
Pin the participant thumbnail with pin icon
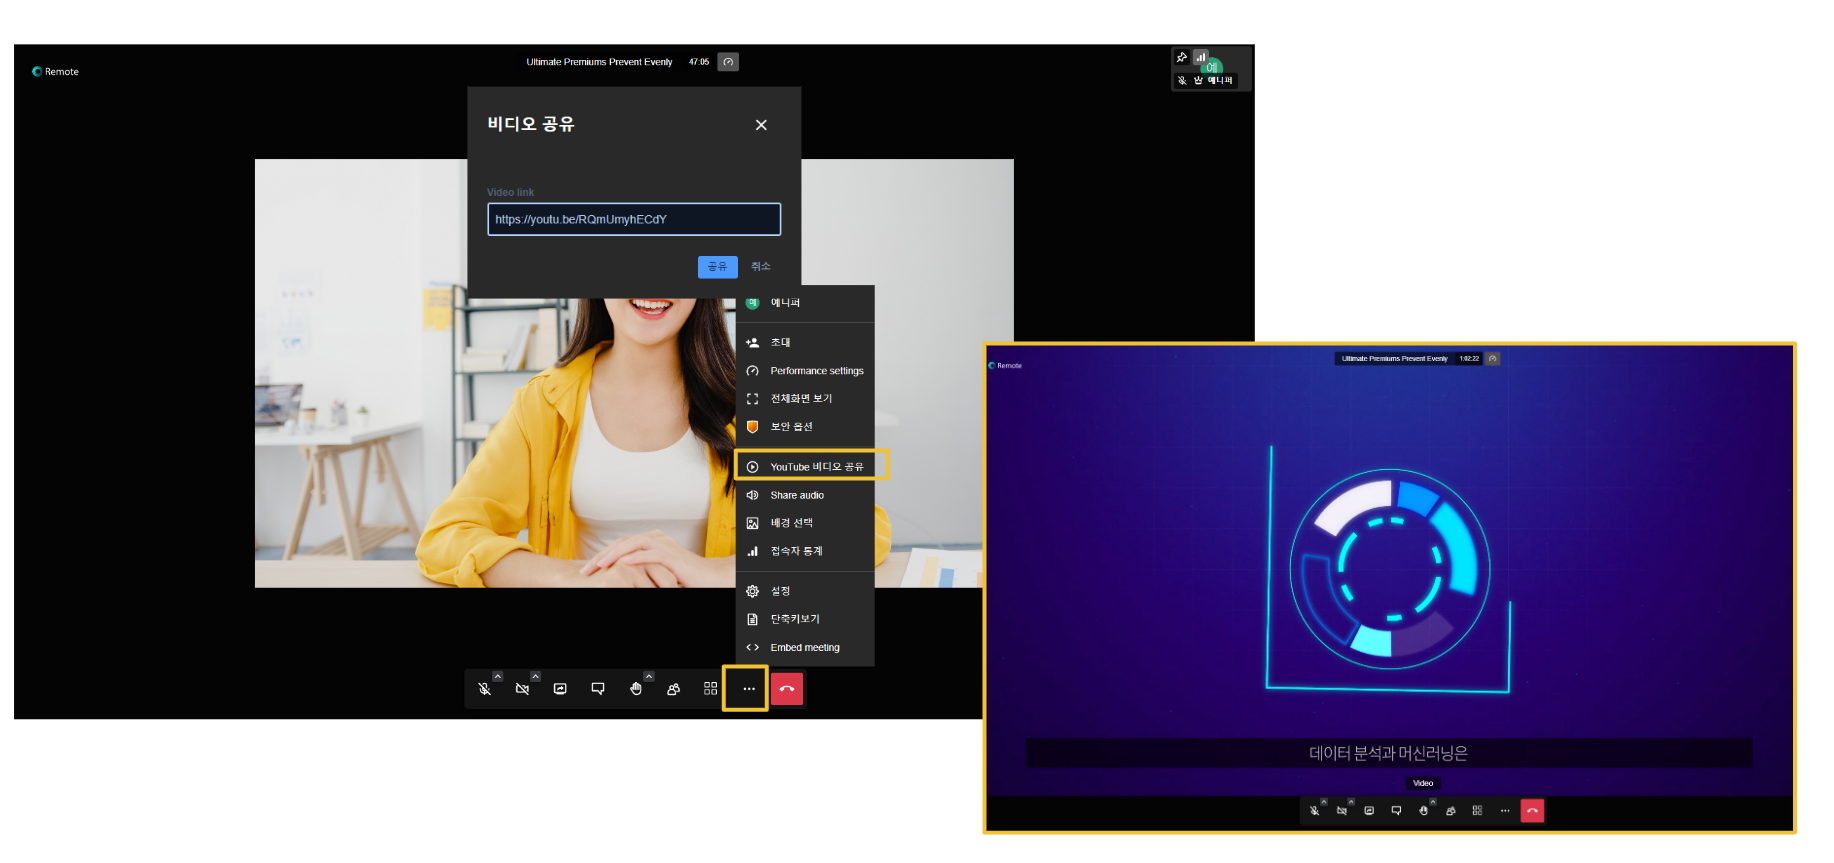(x=1182, y=57)
